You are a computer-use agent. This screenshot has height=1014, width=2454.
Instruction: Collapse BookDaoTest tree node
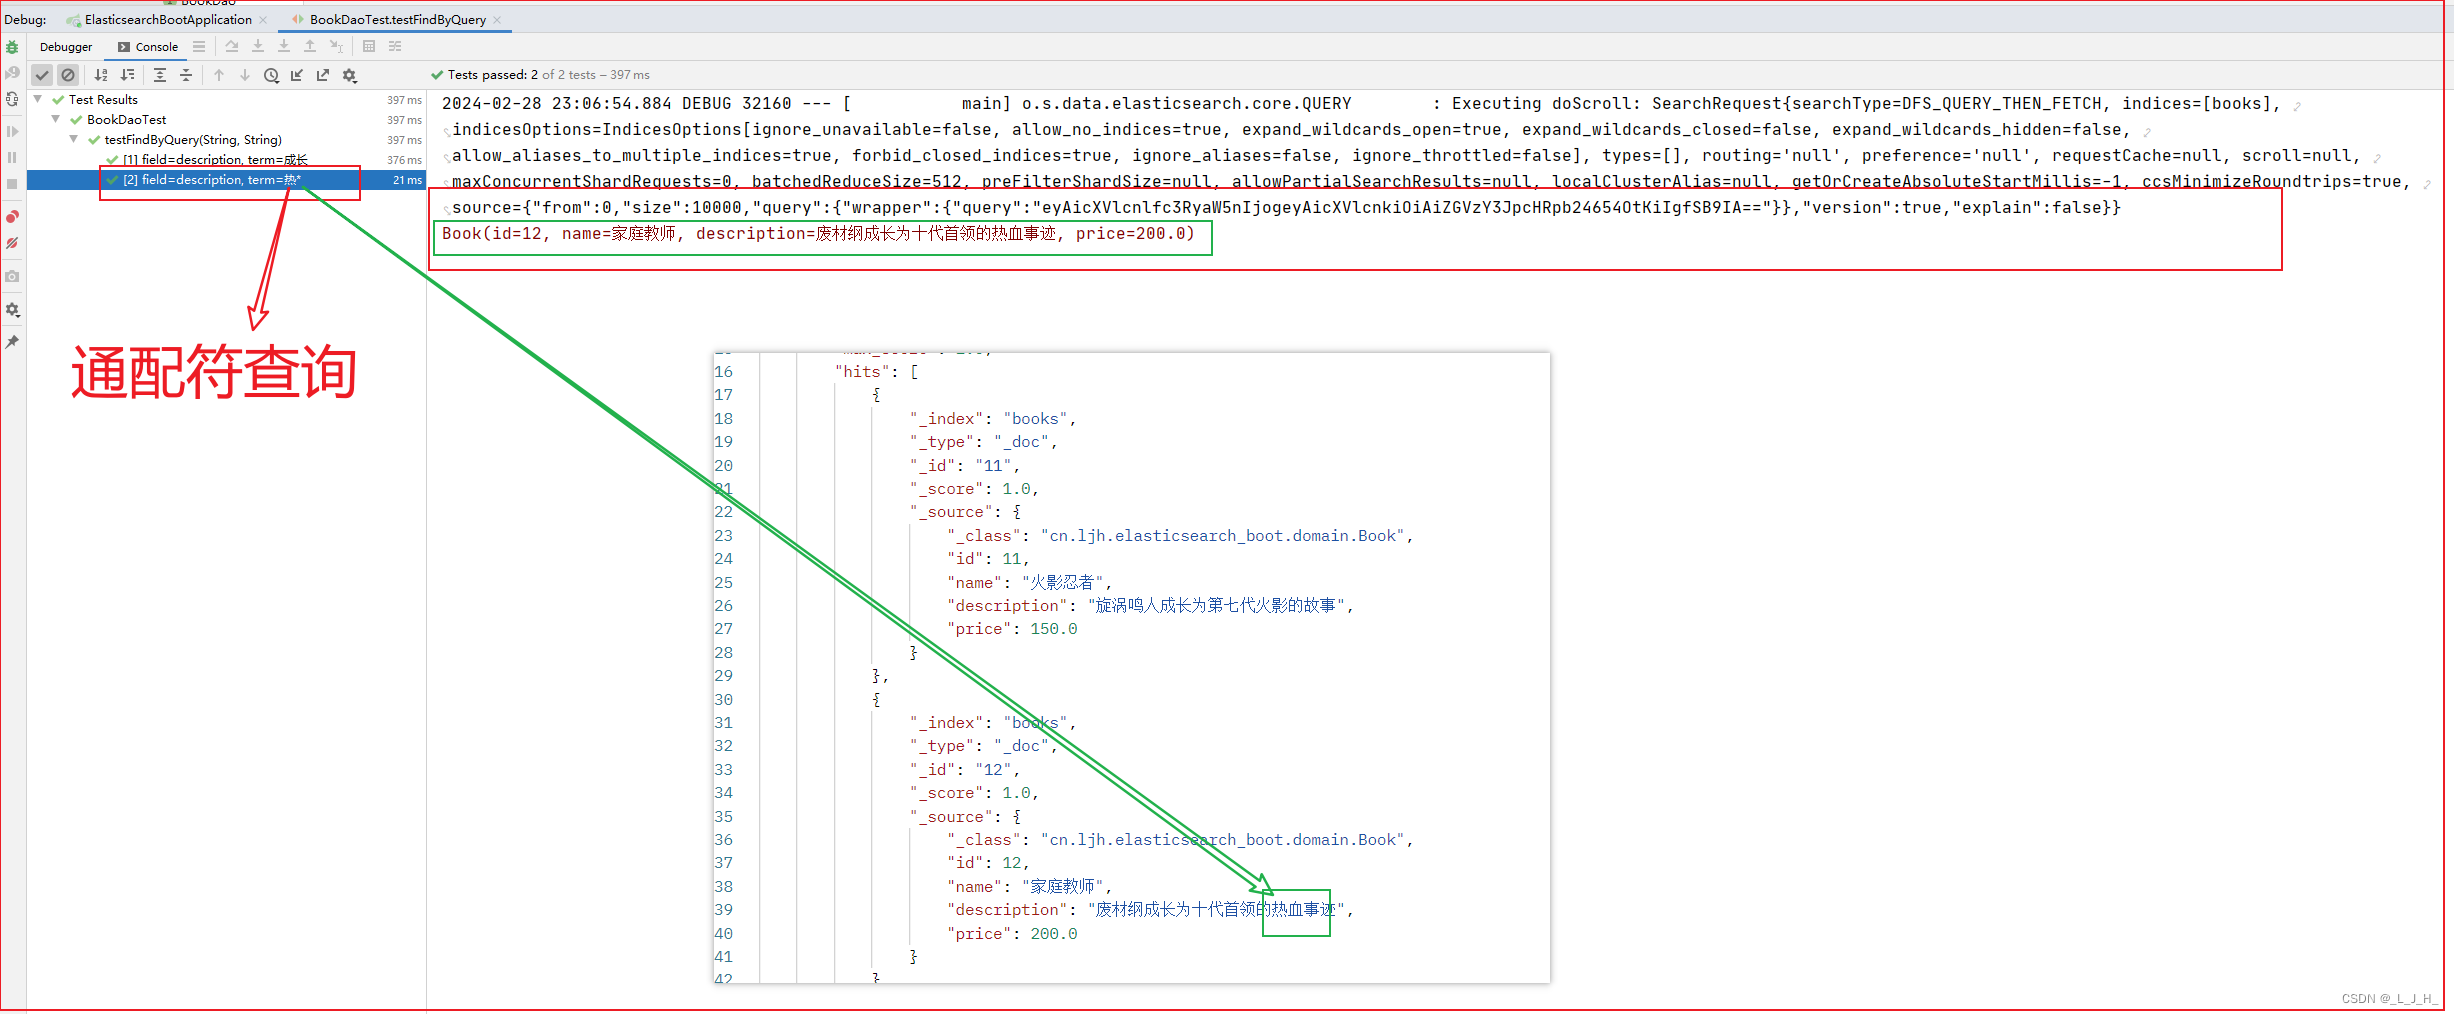[x=56, y=119]
